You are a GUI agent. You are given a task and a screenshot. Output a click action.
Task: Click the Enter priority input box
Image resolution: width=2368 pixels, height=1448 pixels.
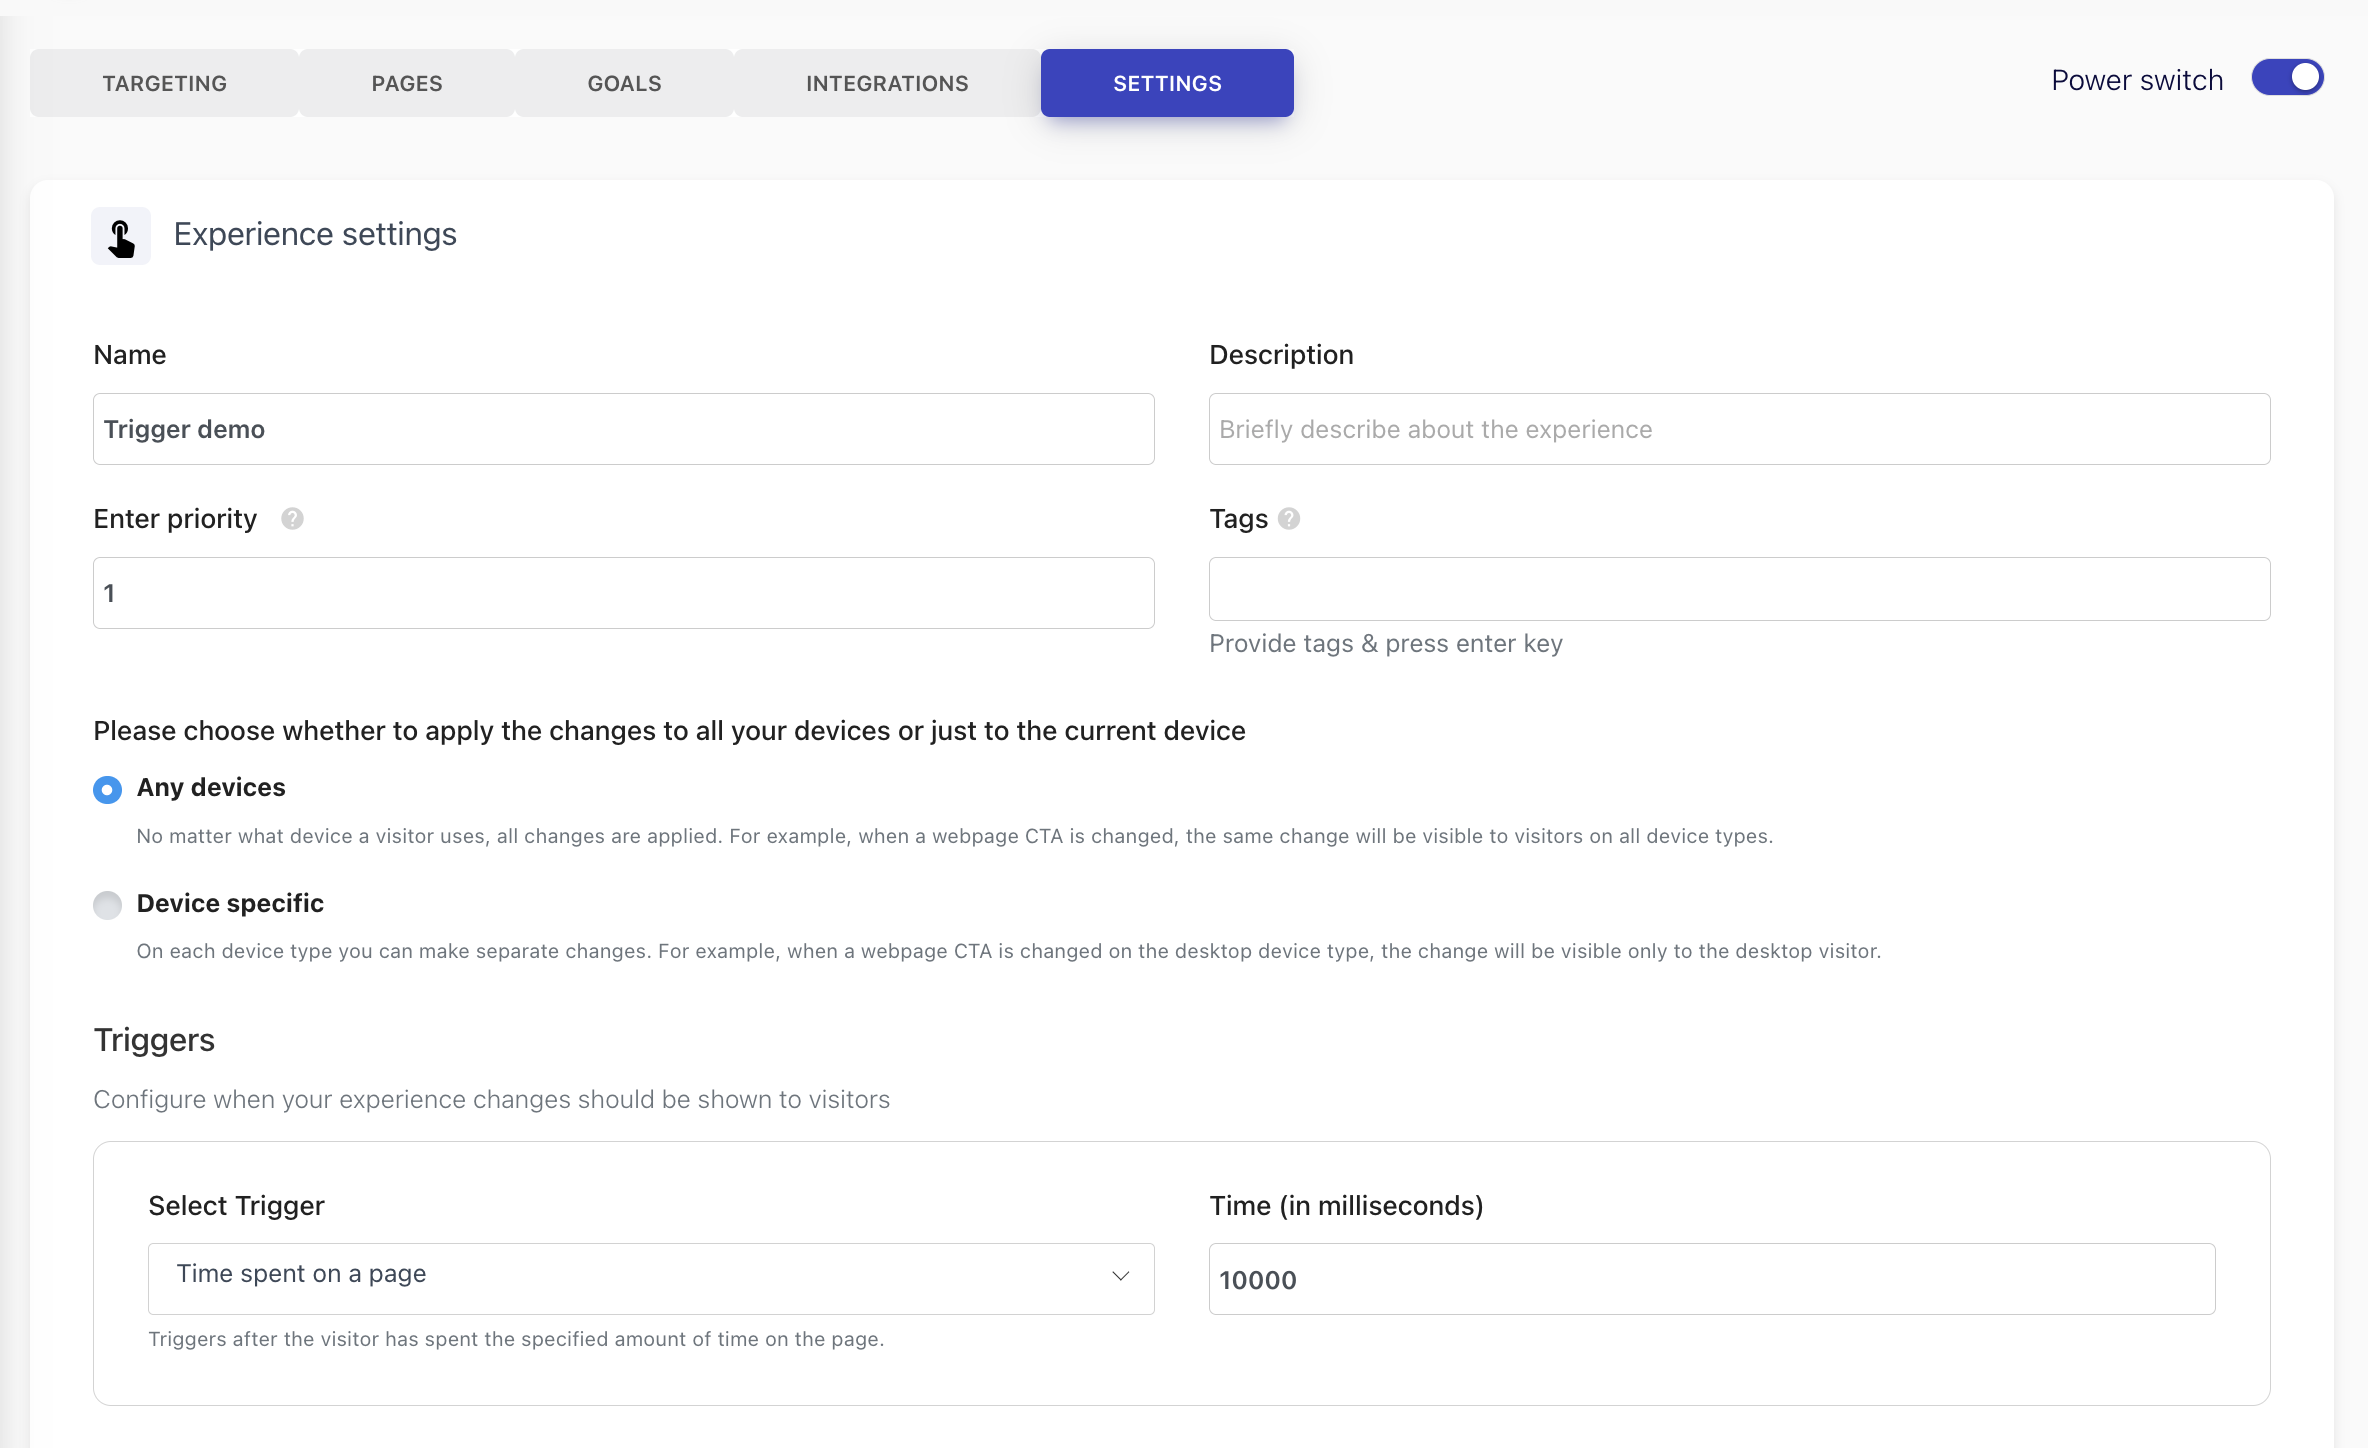[x=623, y=593]
